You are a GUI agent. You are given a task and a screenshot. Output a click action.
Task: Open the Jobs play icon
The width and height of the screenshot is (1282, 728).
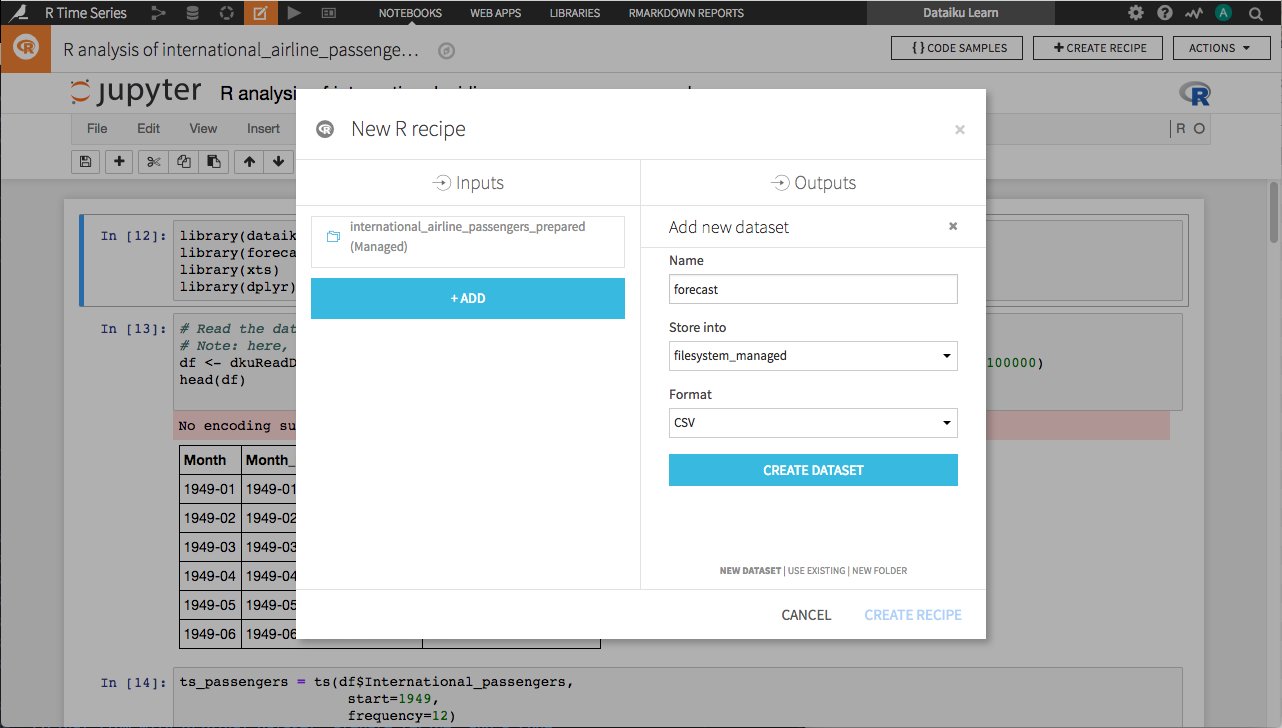pyautogui.click(x=293, y=13)
